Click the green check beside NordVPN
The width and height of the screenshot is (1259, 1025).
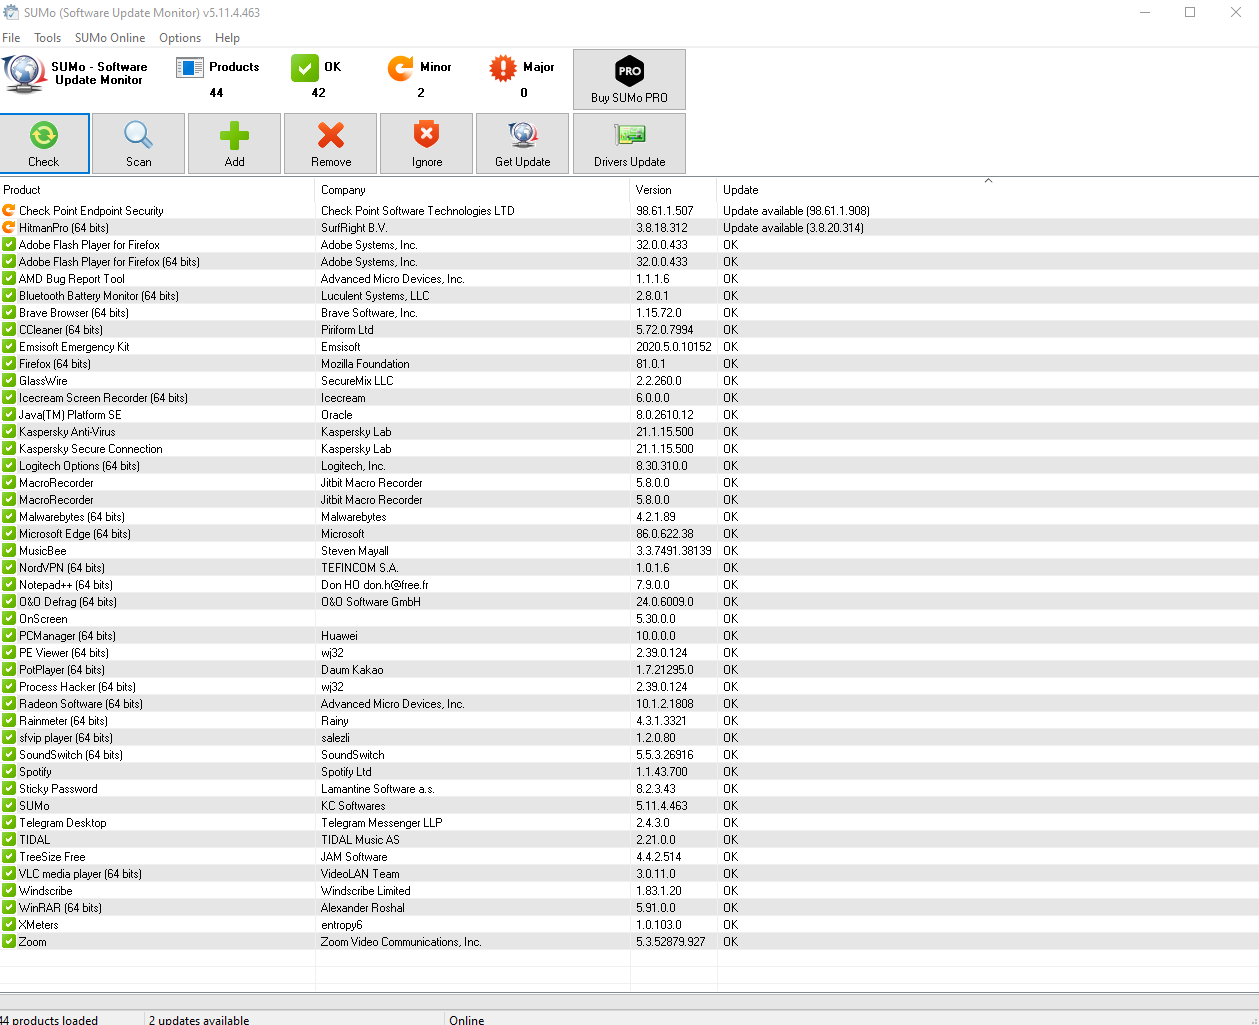click(x=9, y=568)
